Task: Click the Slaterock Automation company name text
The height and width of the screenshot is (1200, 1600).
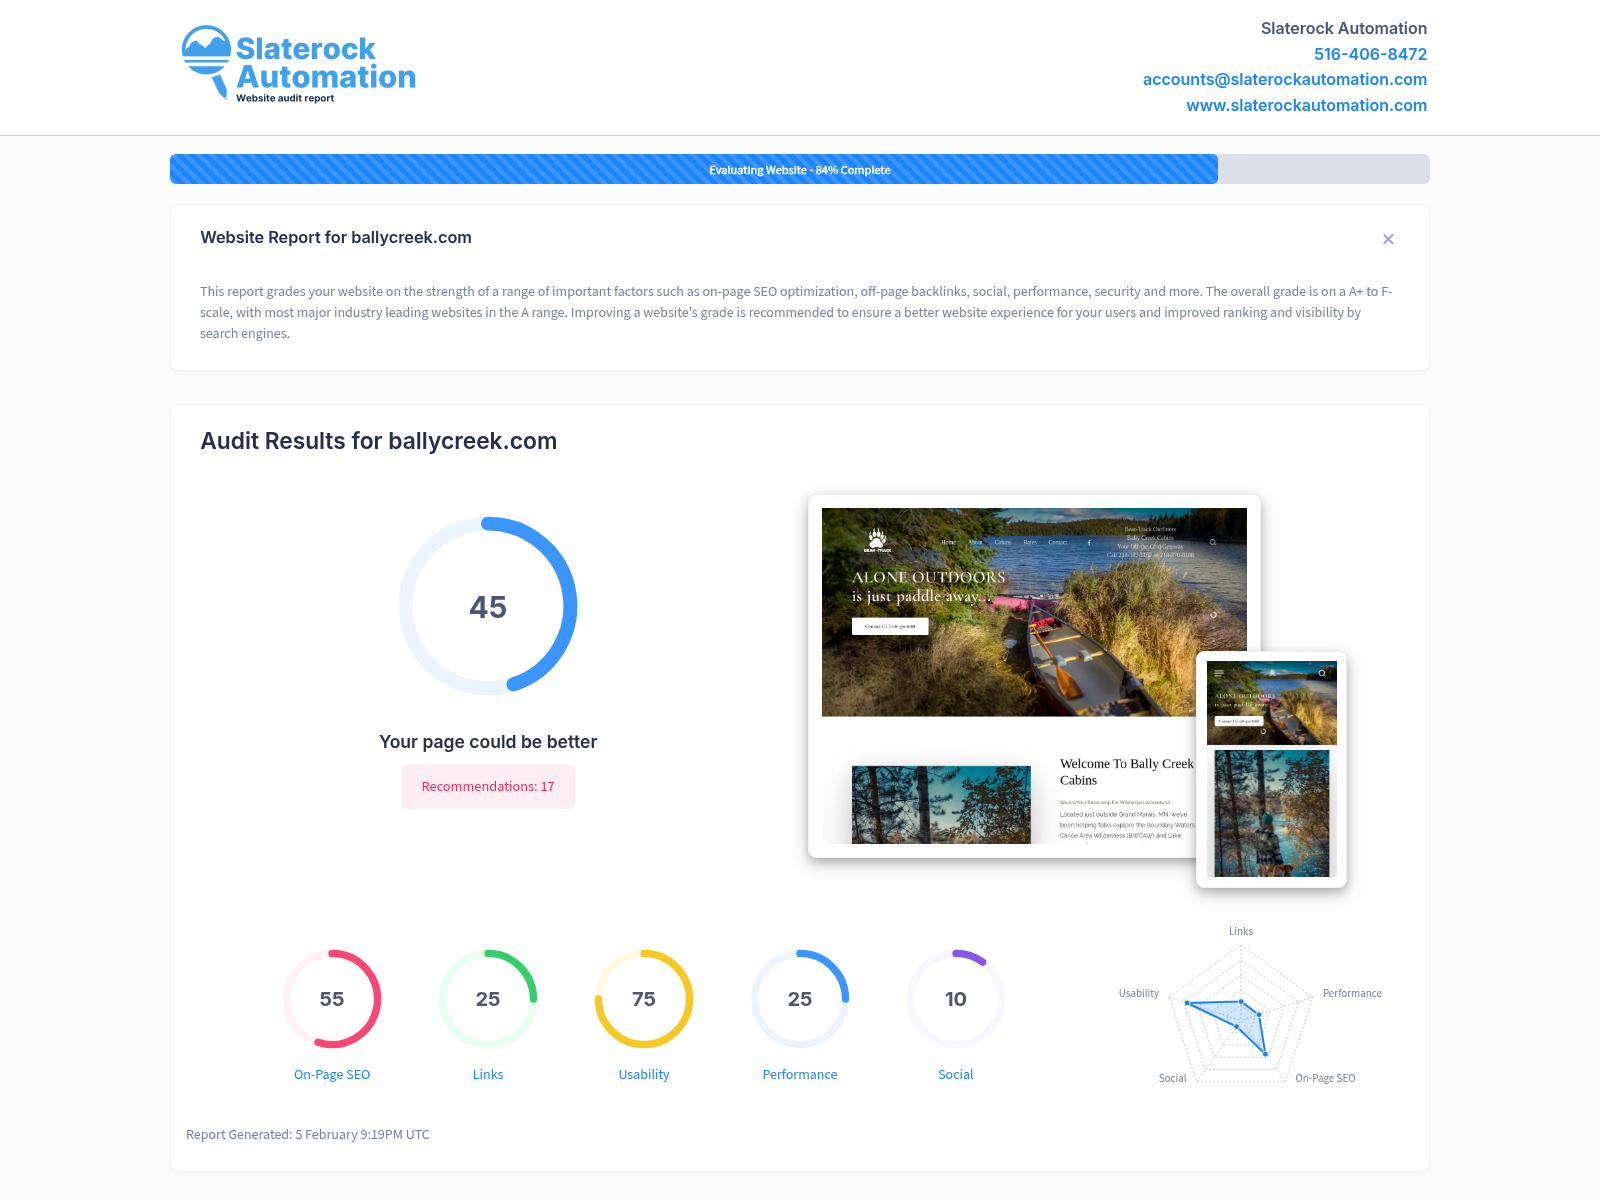Action: click(1344, 28)
